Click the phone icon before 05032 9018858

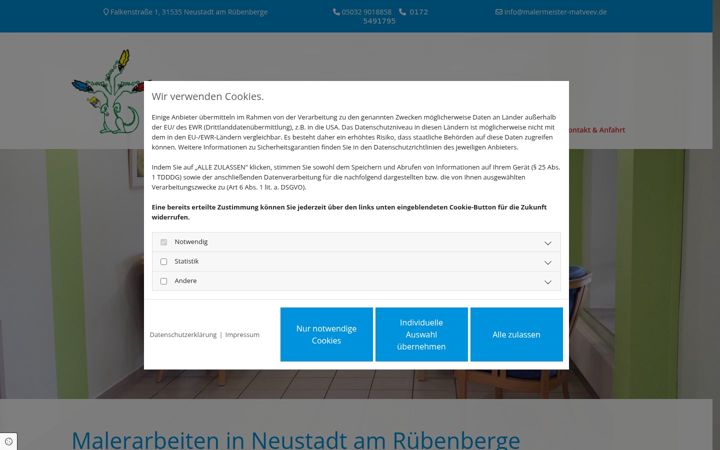tap(336, 12)
